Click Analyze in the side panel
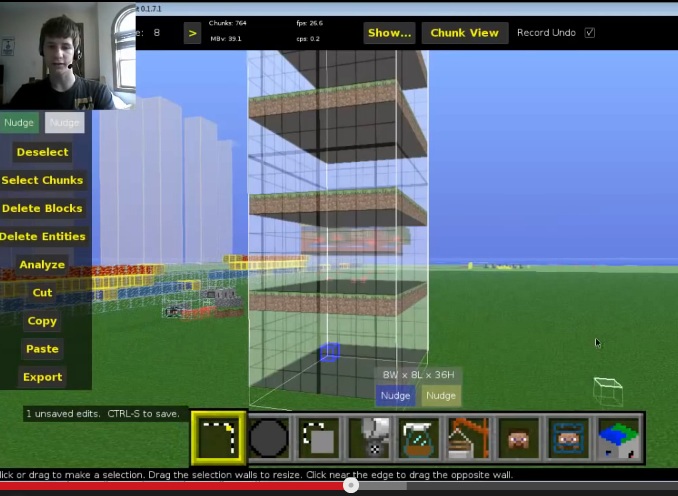Screen dimensions: 678x496 [x=42, y=265]
